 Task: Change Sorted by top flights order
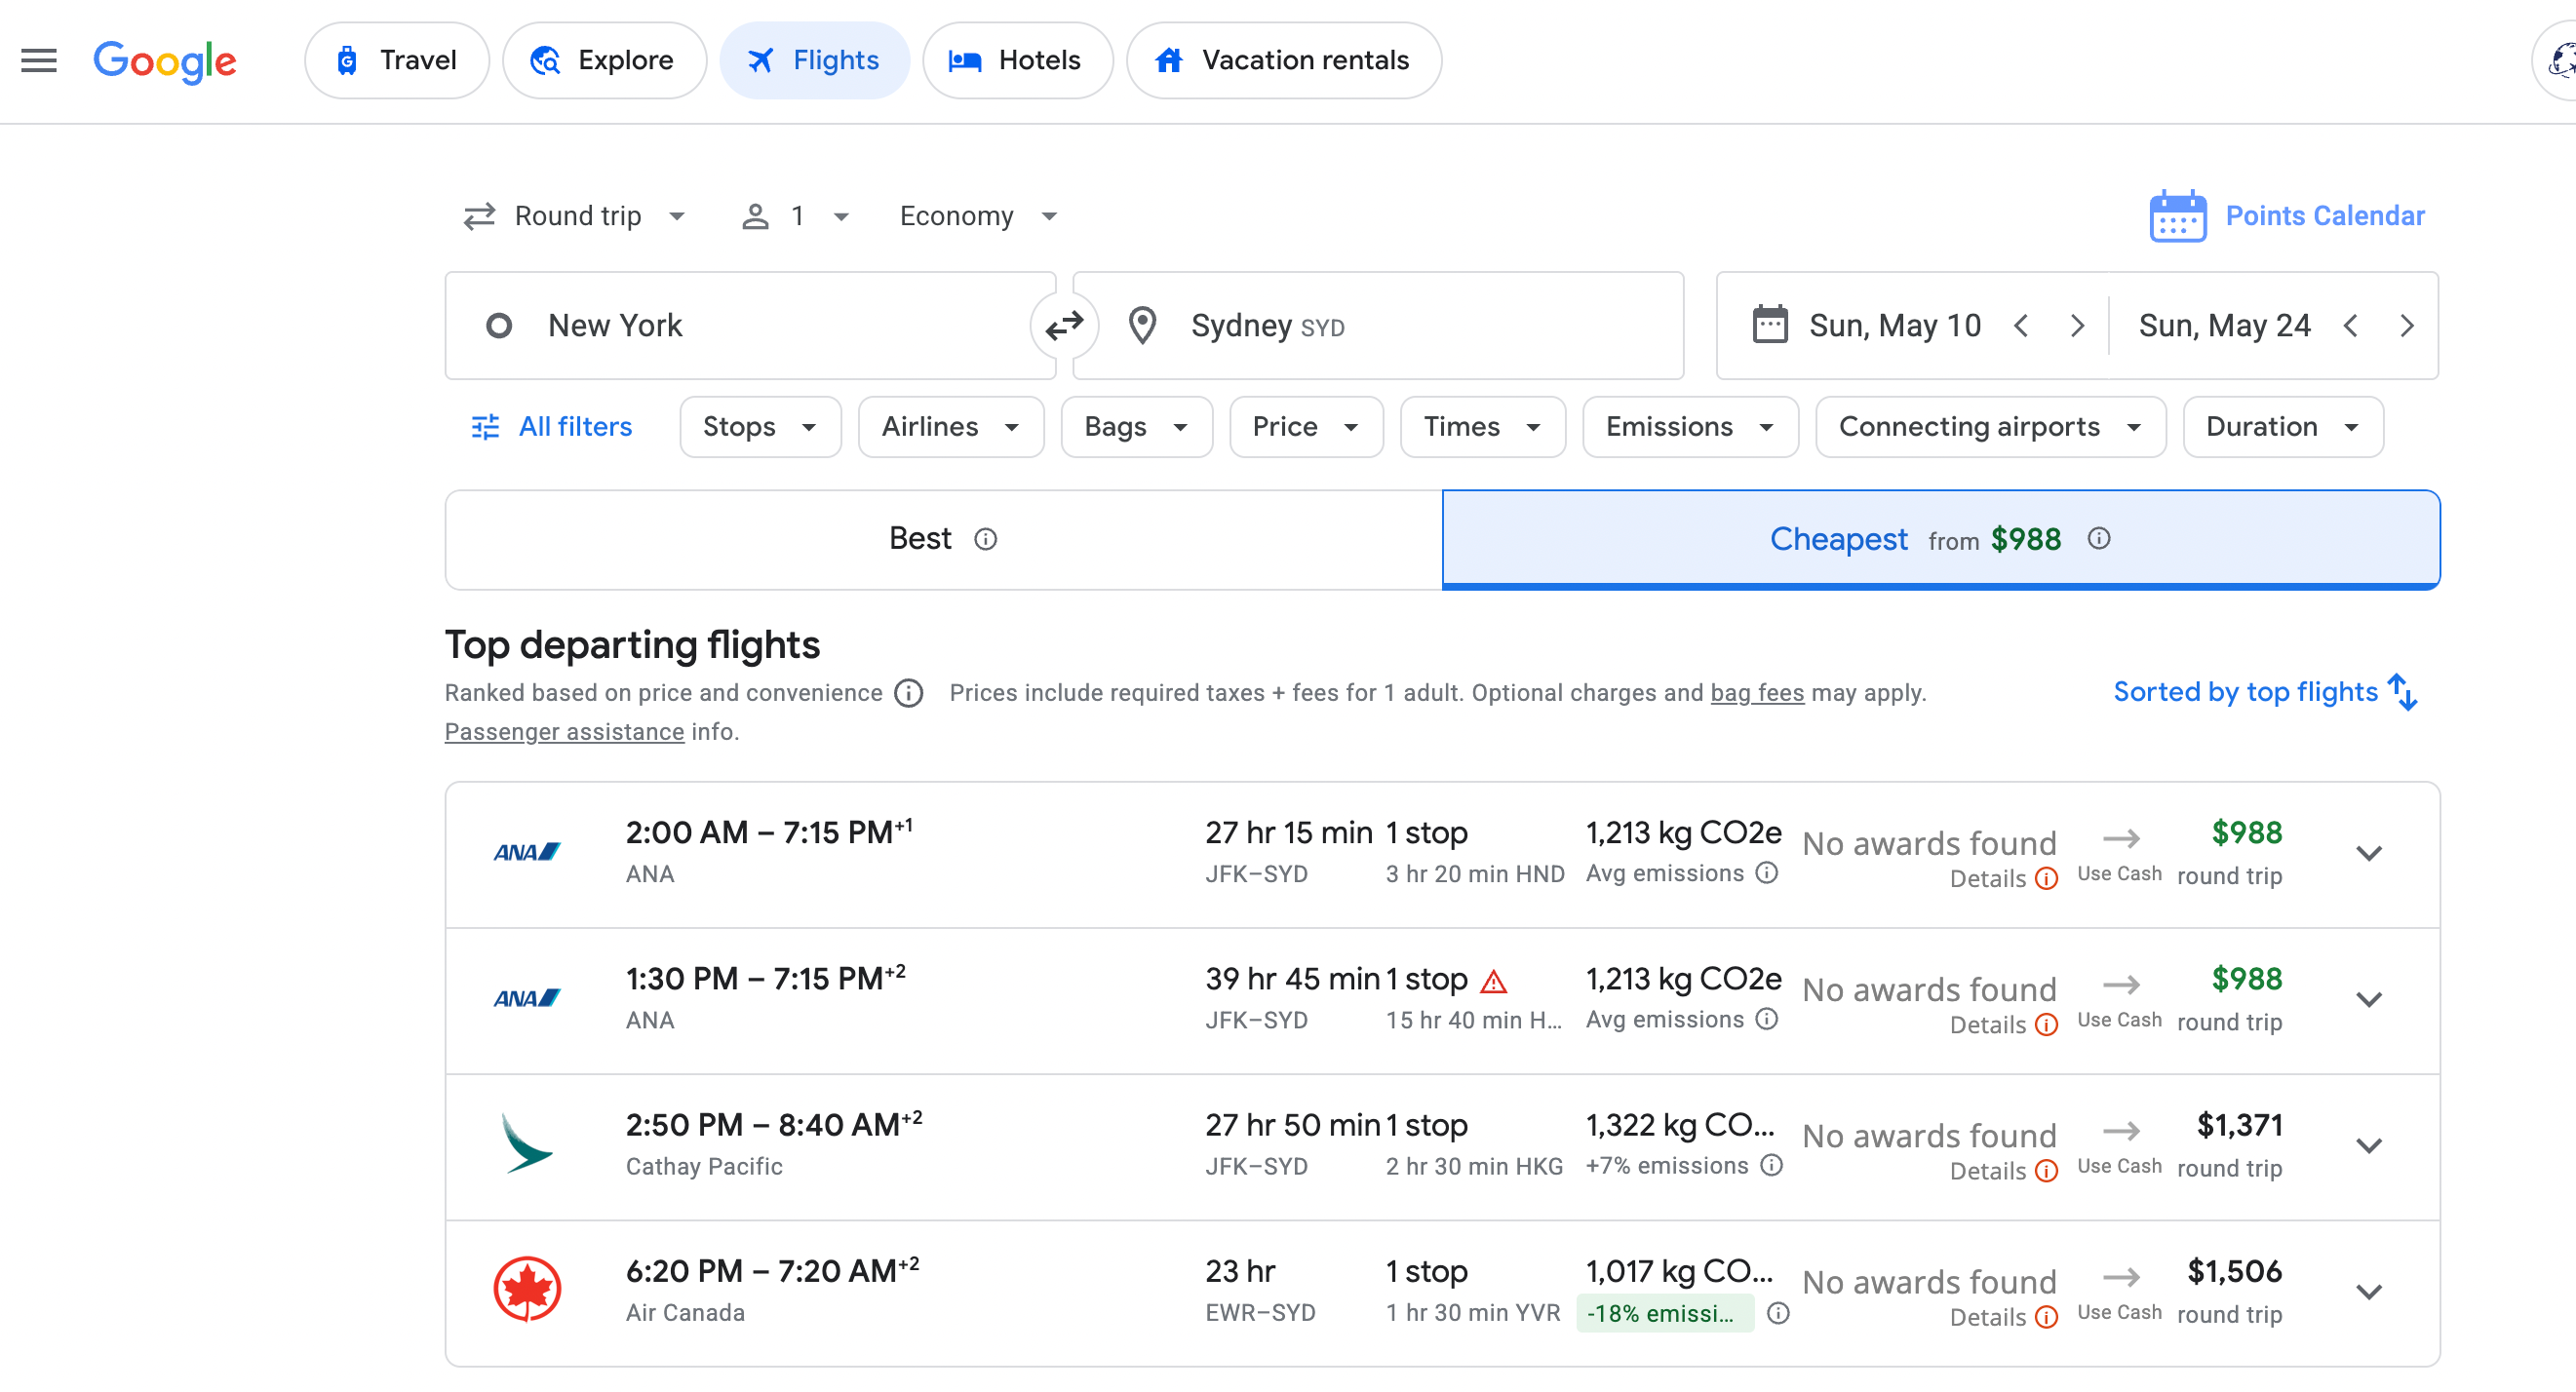2265,692
